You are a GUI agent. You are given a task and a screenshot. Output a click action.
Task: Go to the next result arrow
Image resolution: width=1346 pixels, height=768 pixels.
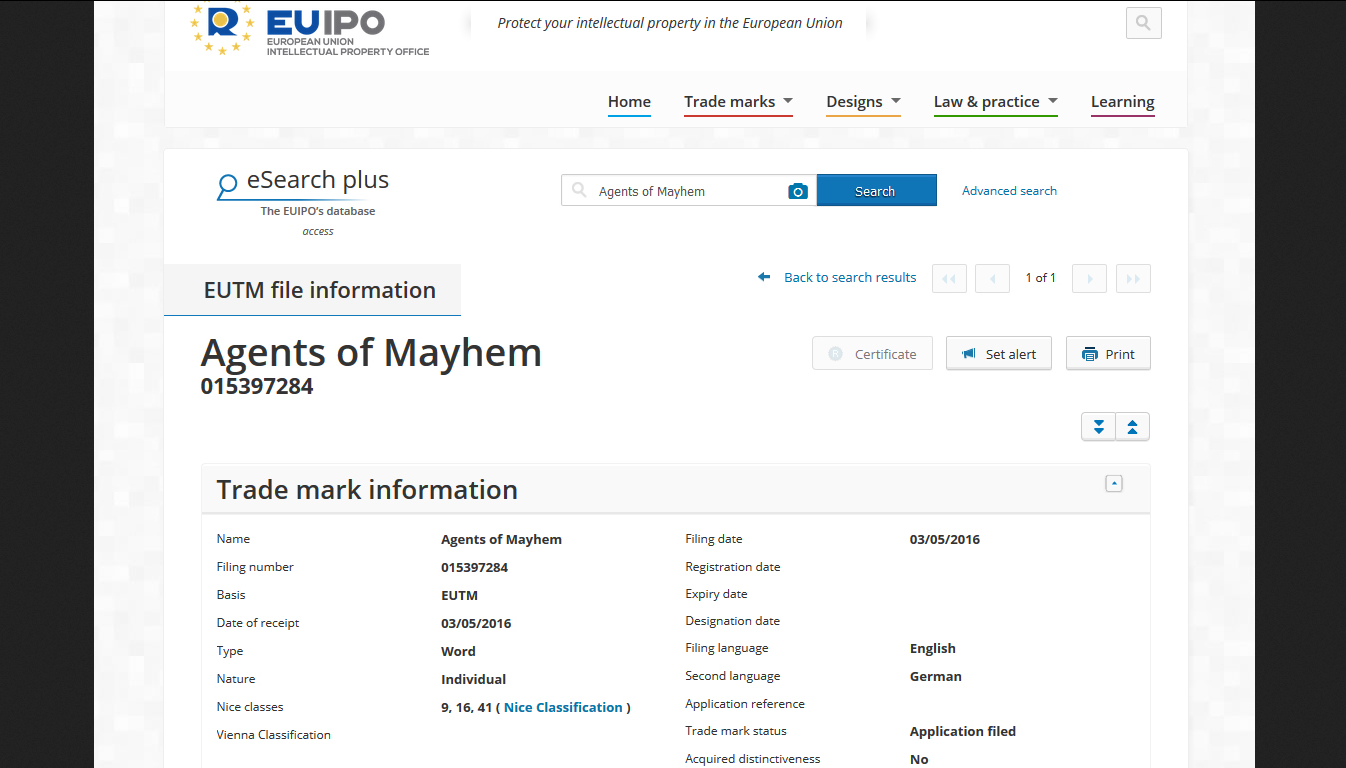tap(1089, 278)
